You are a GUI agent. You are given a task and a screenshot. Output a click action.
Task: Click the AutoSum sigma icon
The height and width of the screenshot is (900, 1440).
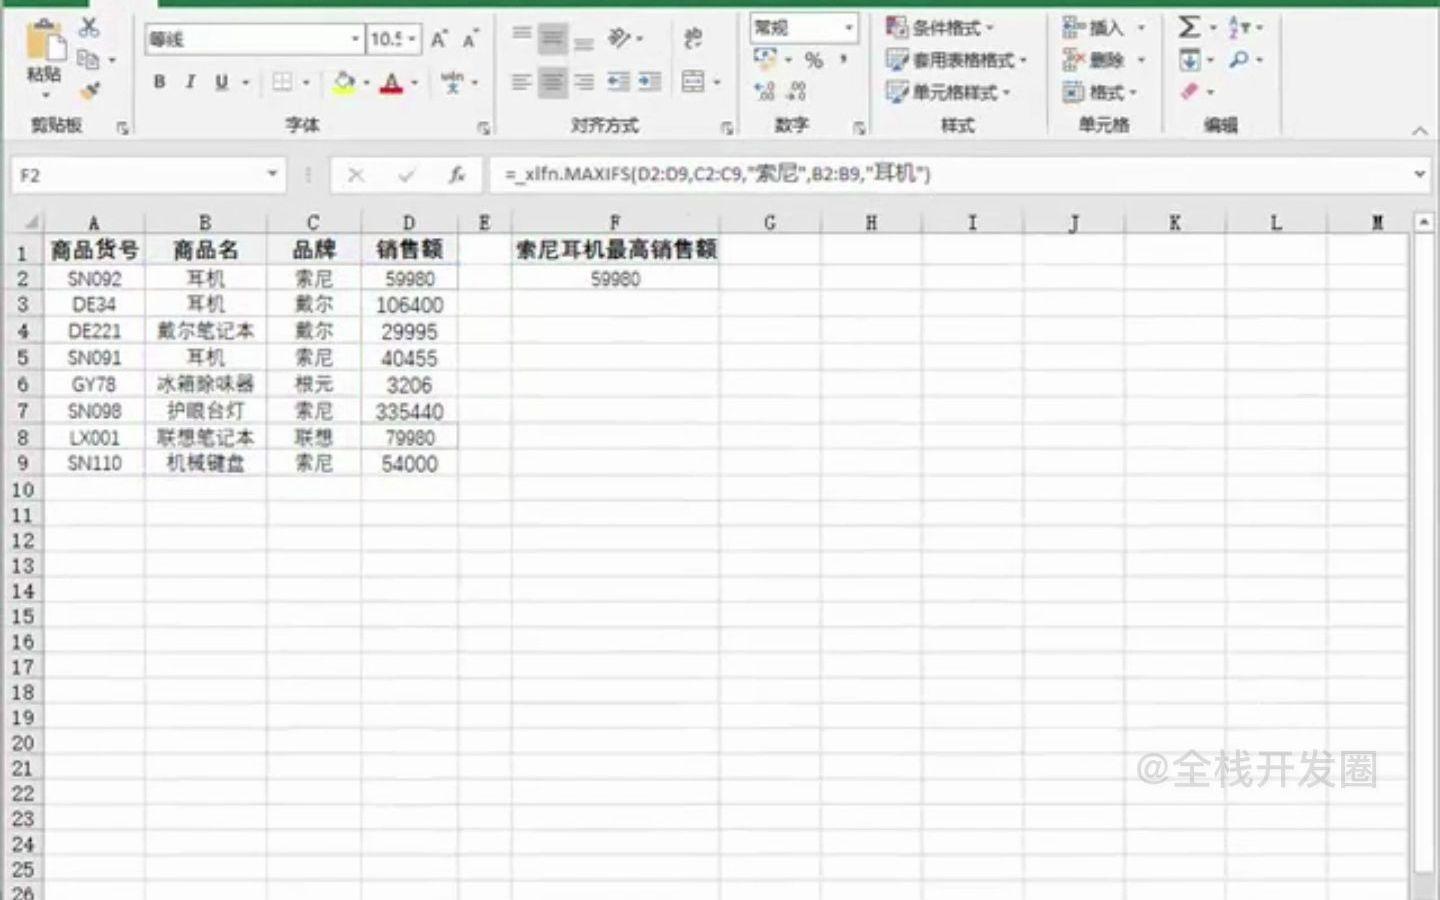[x=1188, y=27]
